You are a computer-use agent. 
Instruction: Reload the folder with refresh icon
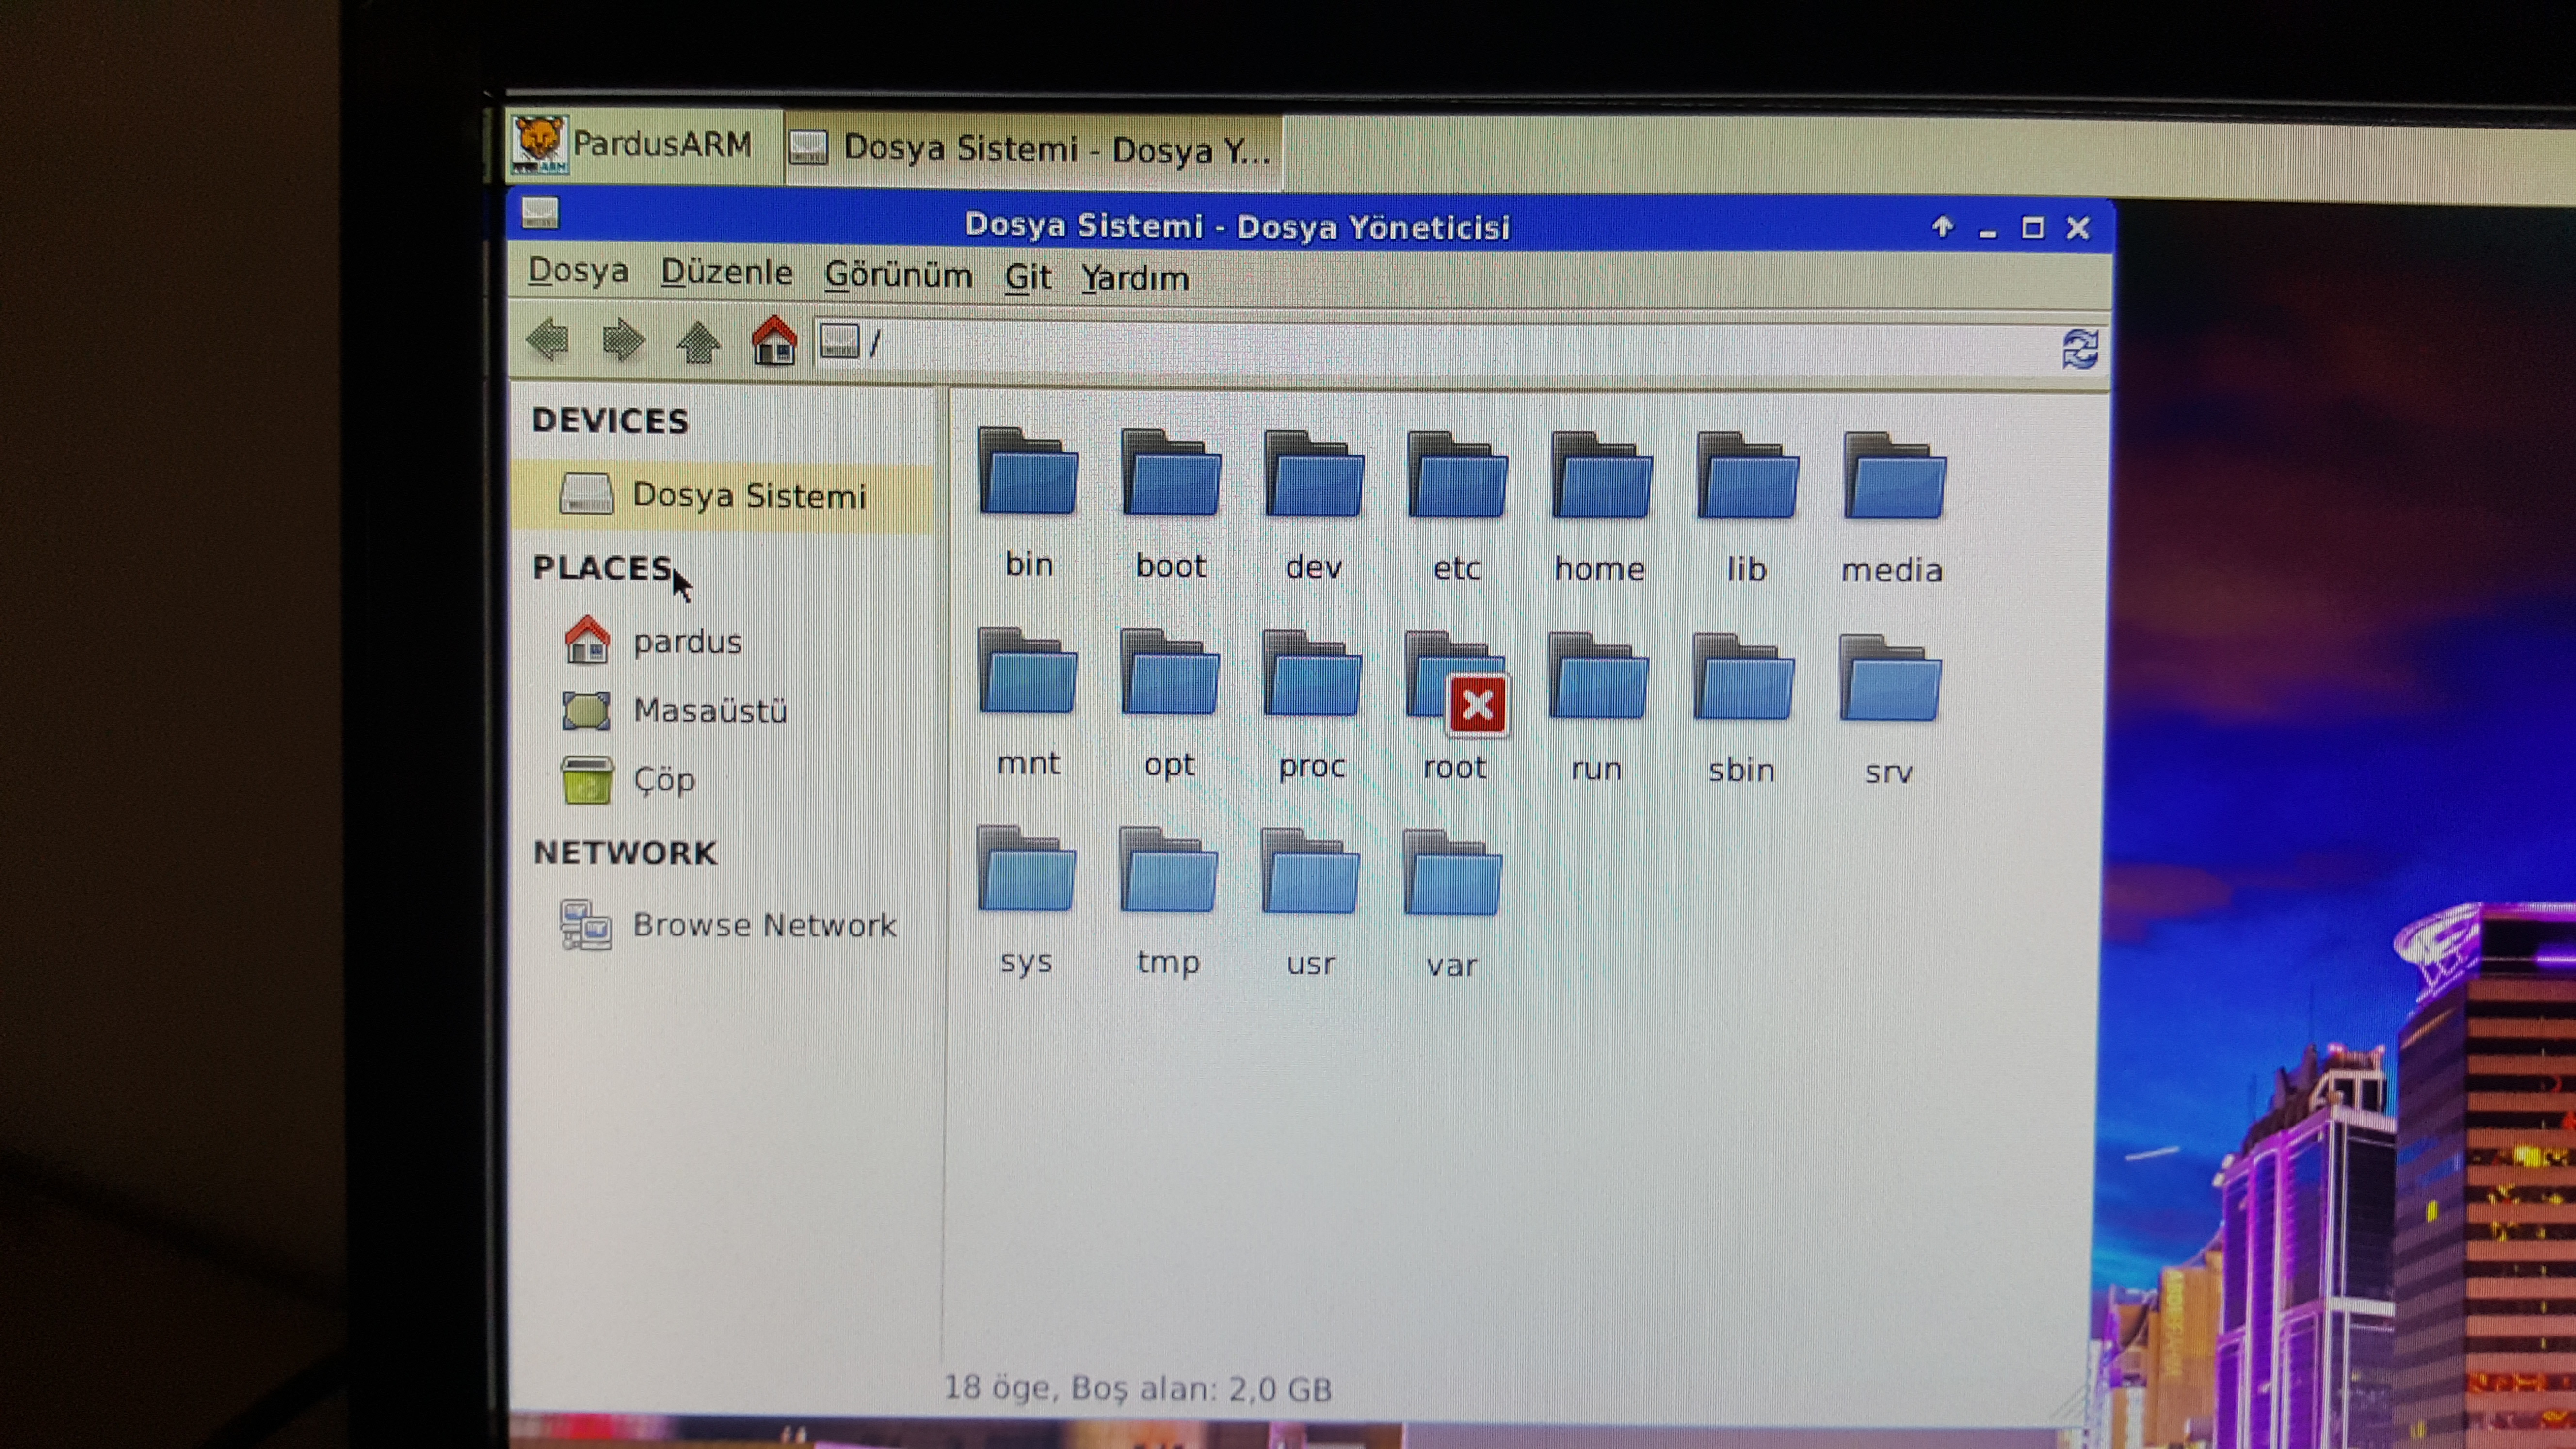click(x=2080, y=349)
